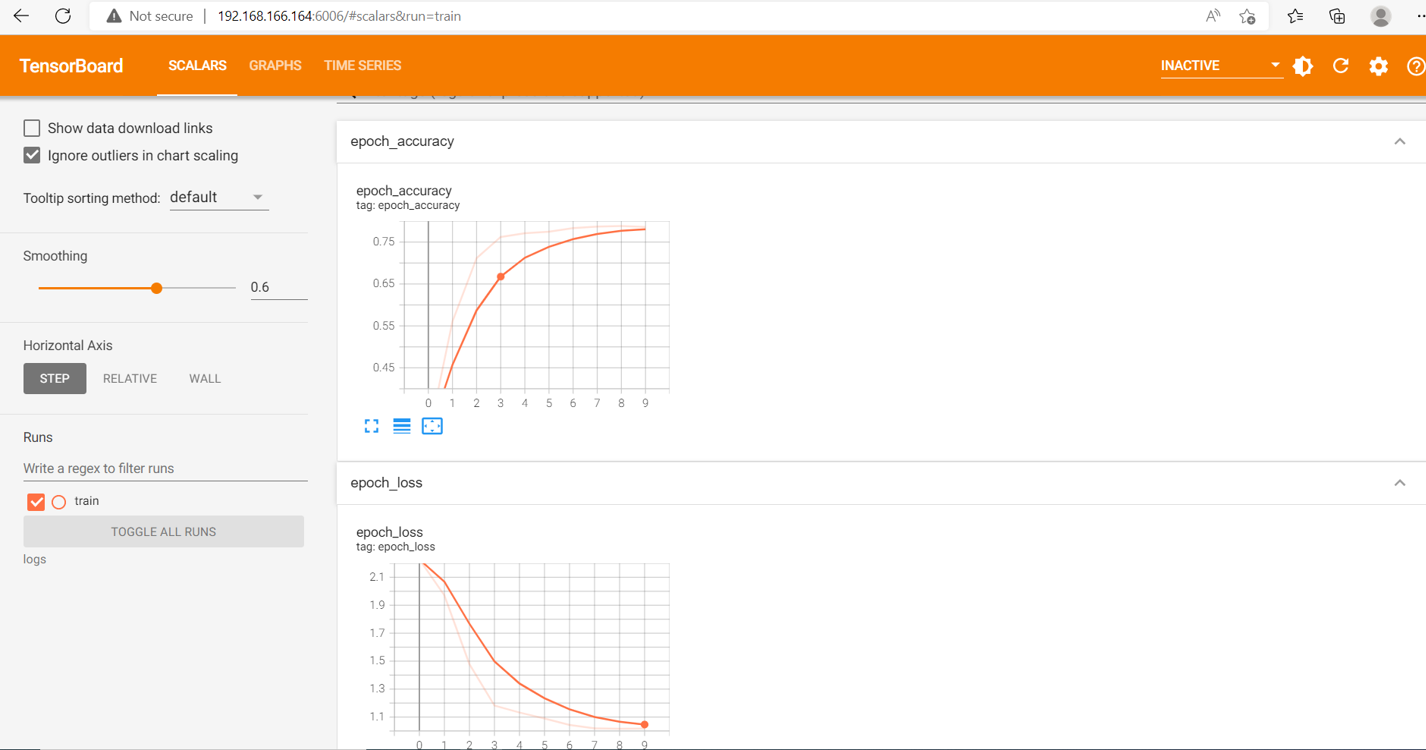The image size is (1426, 750).
Task: Toggle y-axis log scale on epoch_accuracy chart
Action: pyautogui.click(x=401, y=425)
